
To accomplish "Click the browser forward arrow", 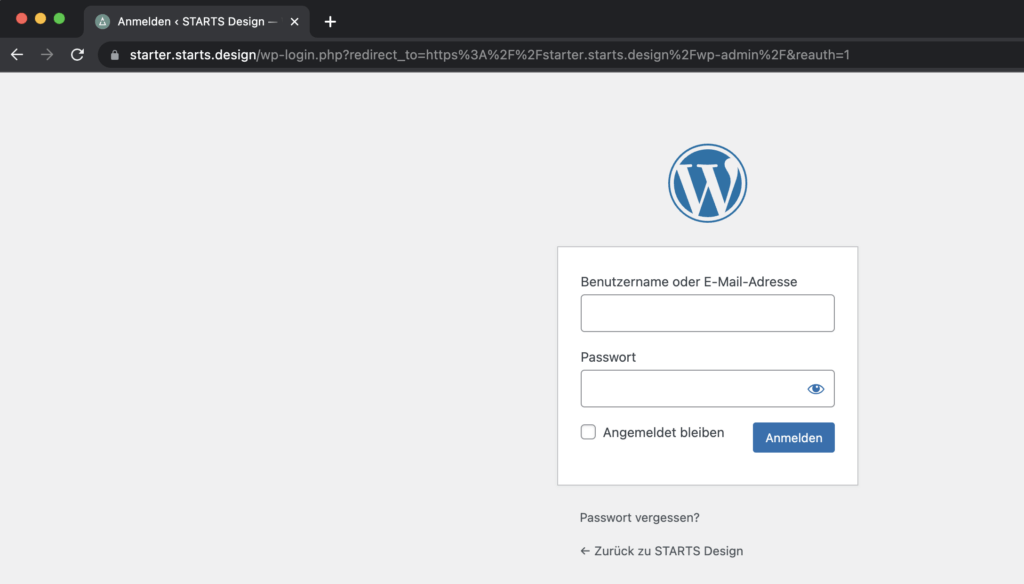I will [x=47, y=55].
